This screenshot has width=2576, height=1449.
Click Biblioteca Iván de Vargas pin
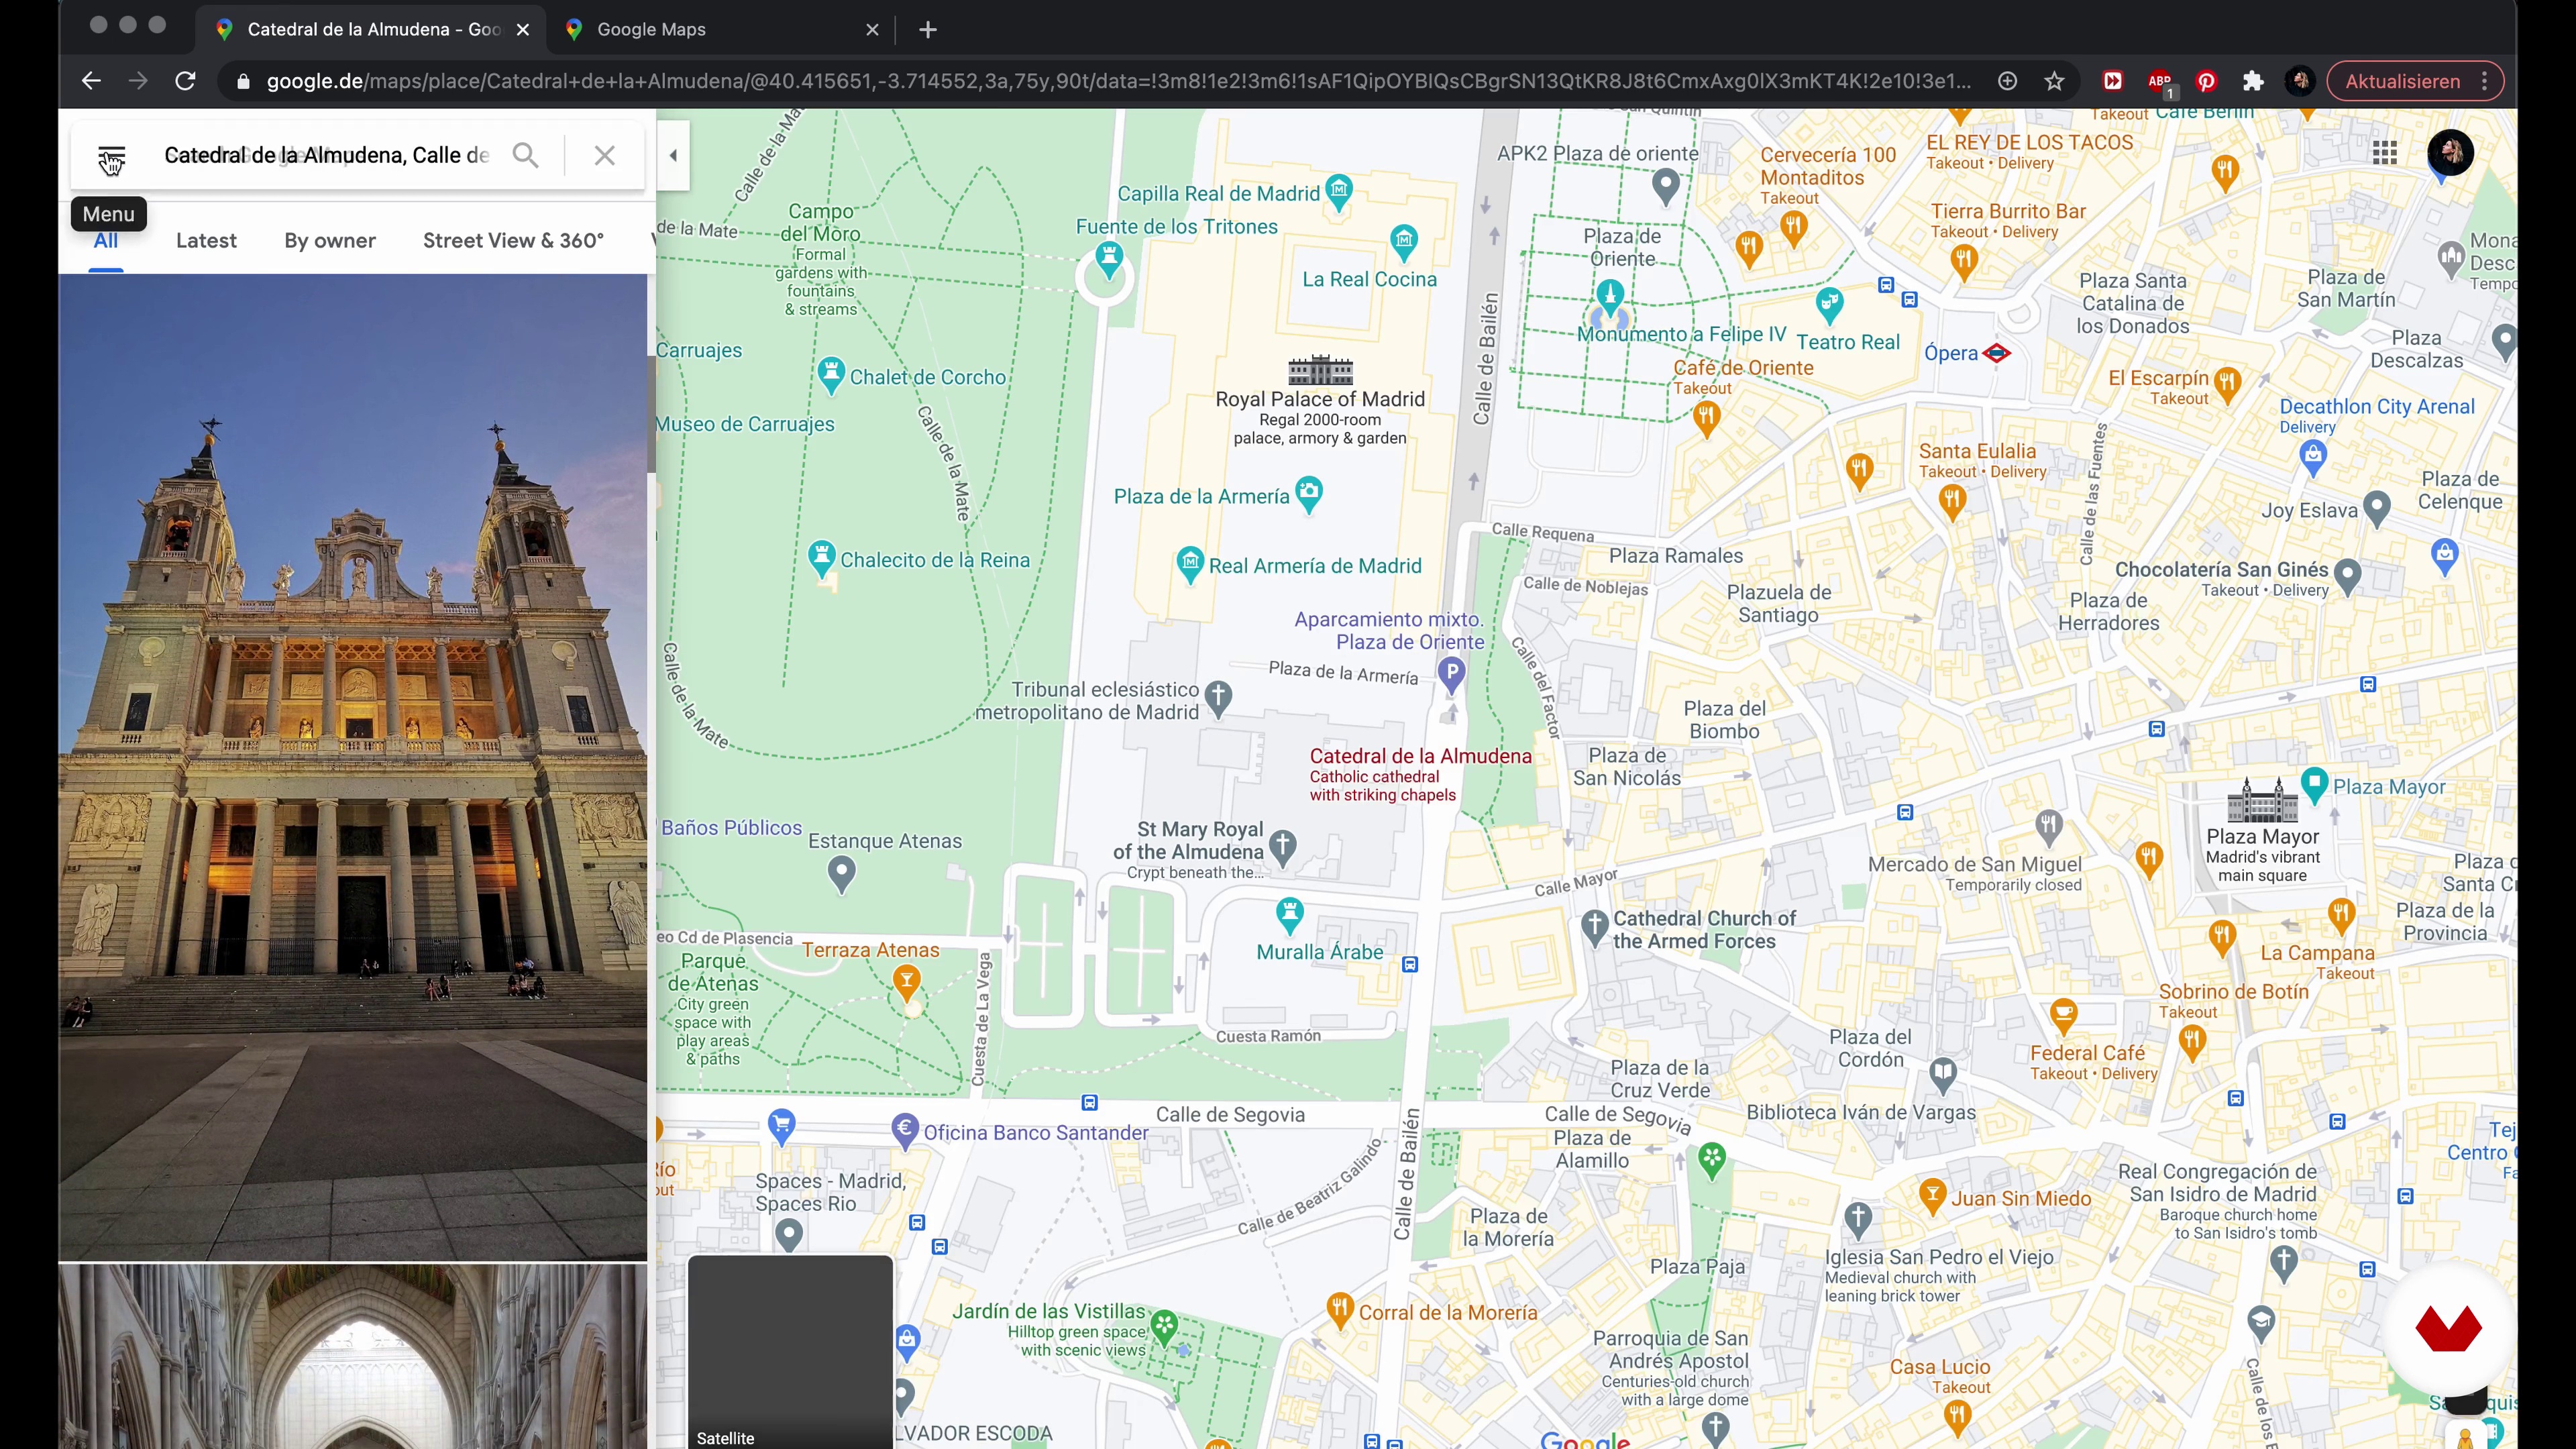tap(1943, 1076)
